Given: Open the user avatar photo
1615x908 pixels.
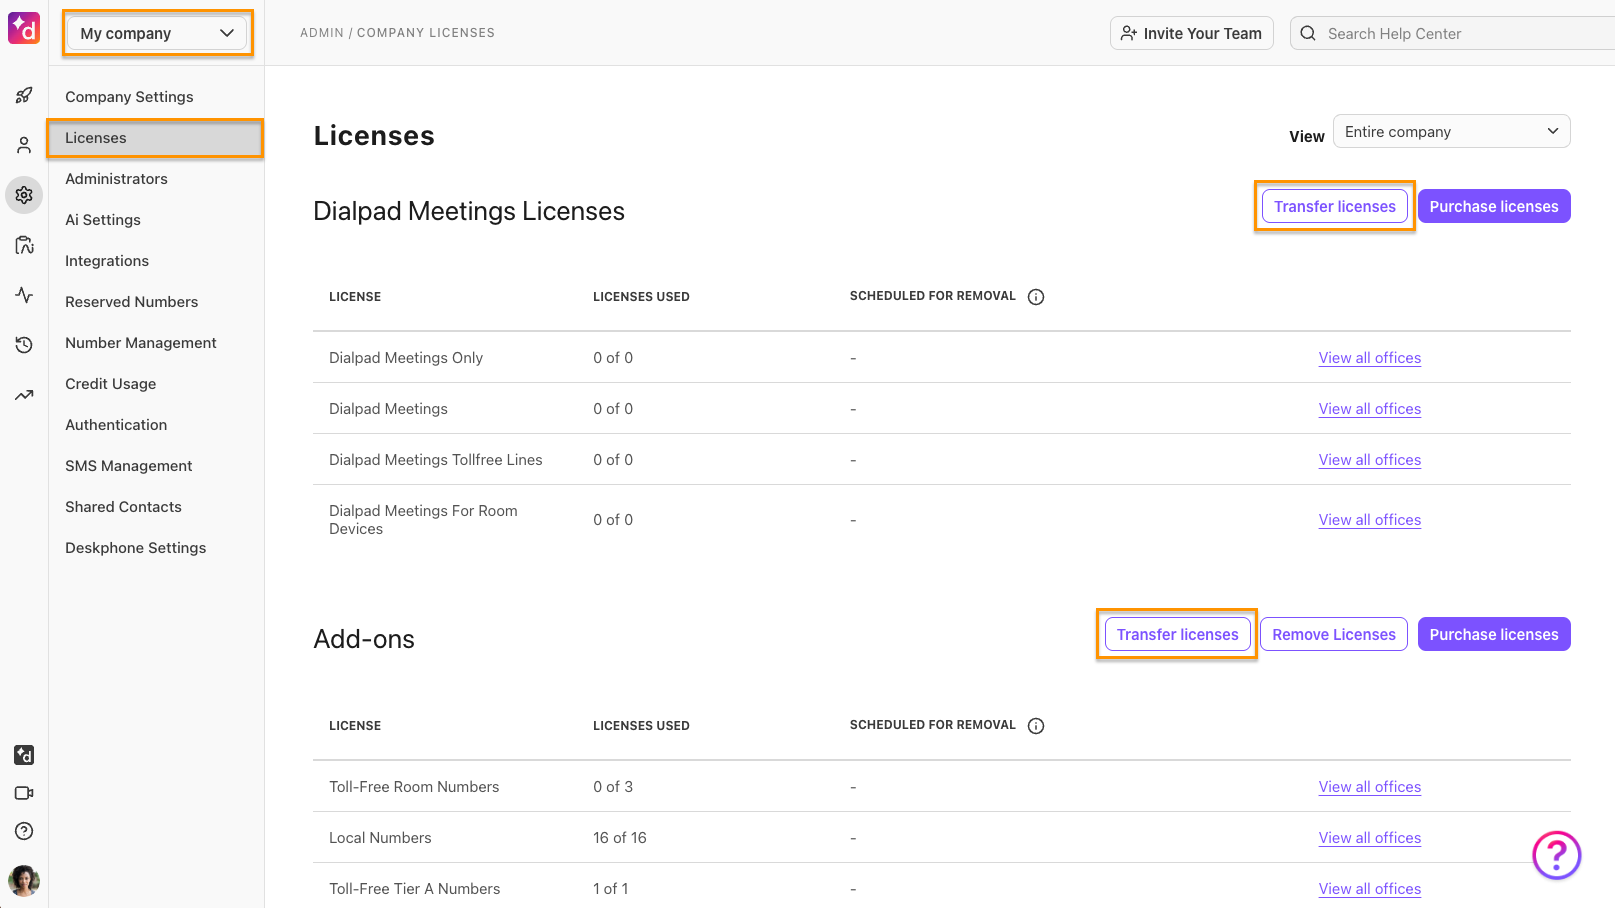Looking at the screenshot, I should click(24, 881).
